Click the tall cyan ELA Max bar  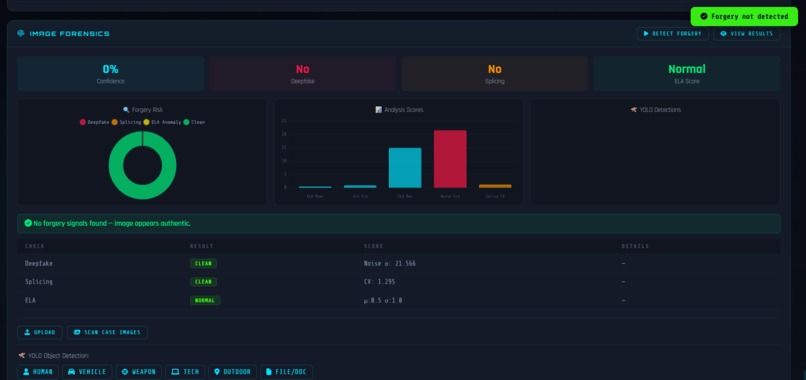coord(405,168)
